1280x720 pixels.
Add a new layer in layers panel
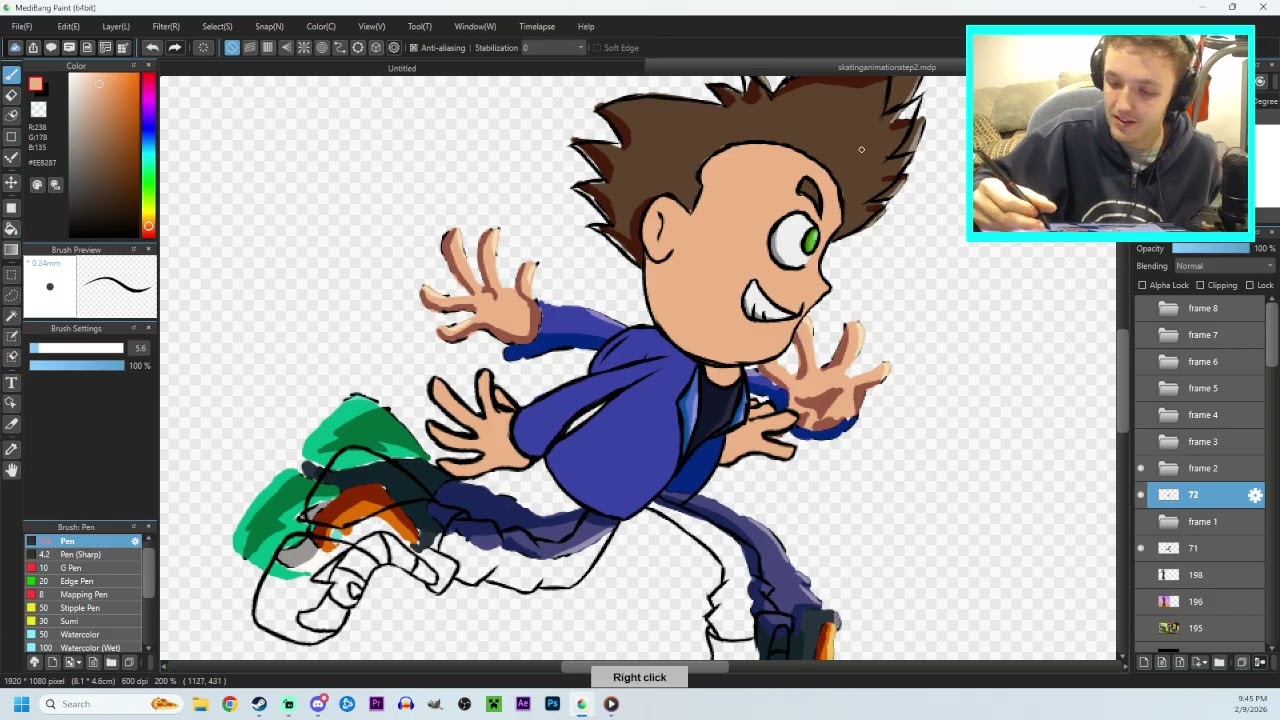tap(1144, 662)
